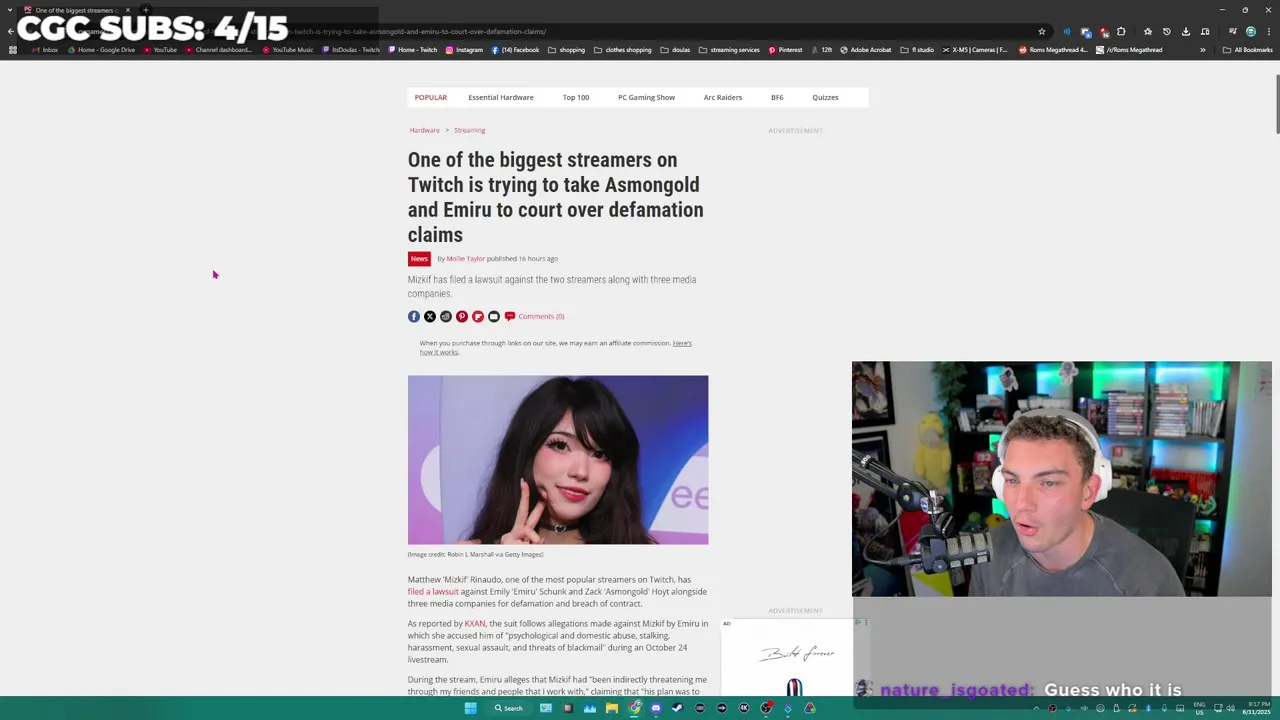This screenshot has height=720, width=1280.
Task: Open the POPULAR nav item
Action: (x=431, y=97)
